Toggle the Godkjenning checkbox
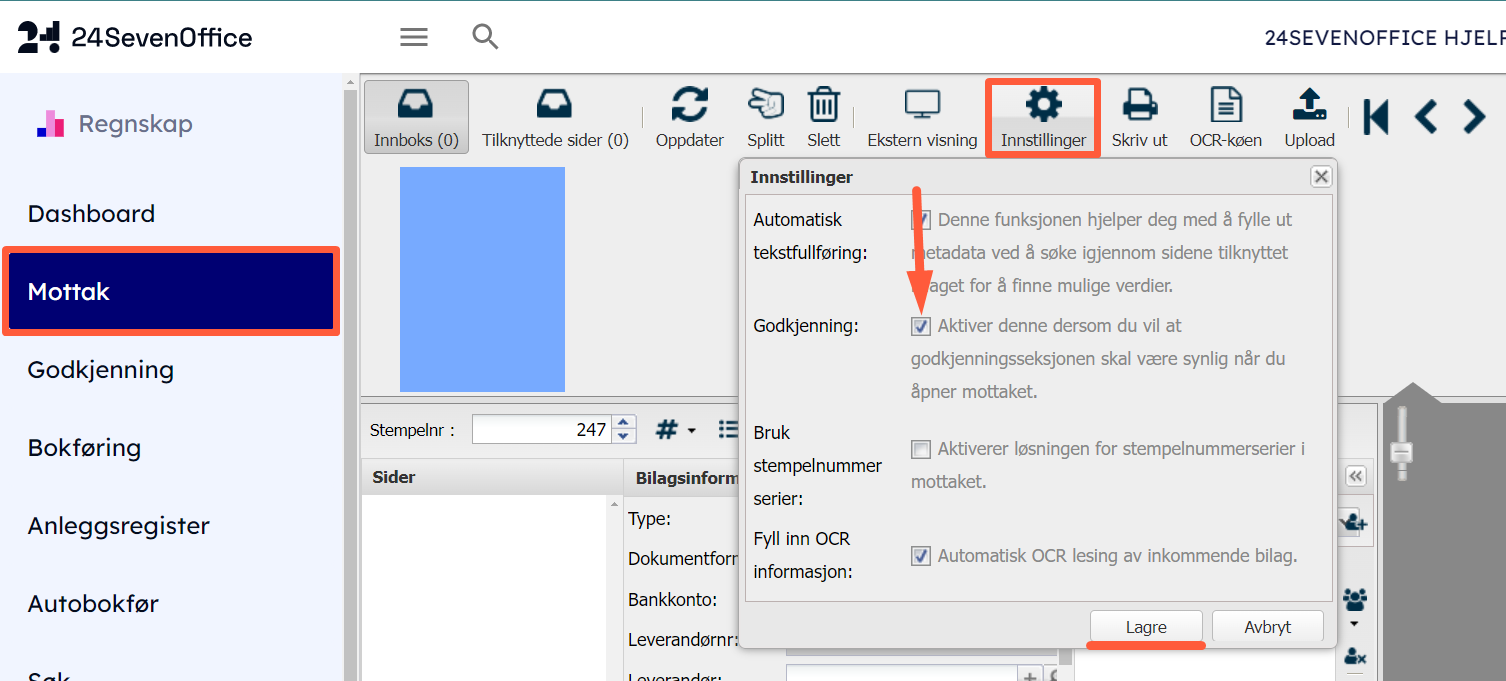Screen dimensions: 1506x681 click(921, 326)
